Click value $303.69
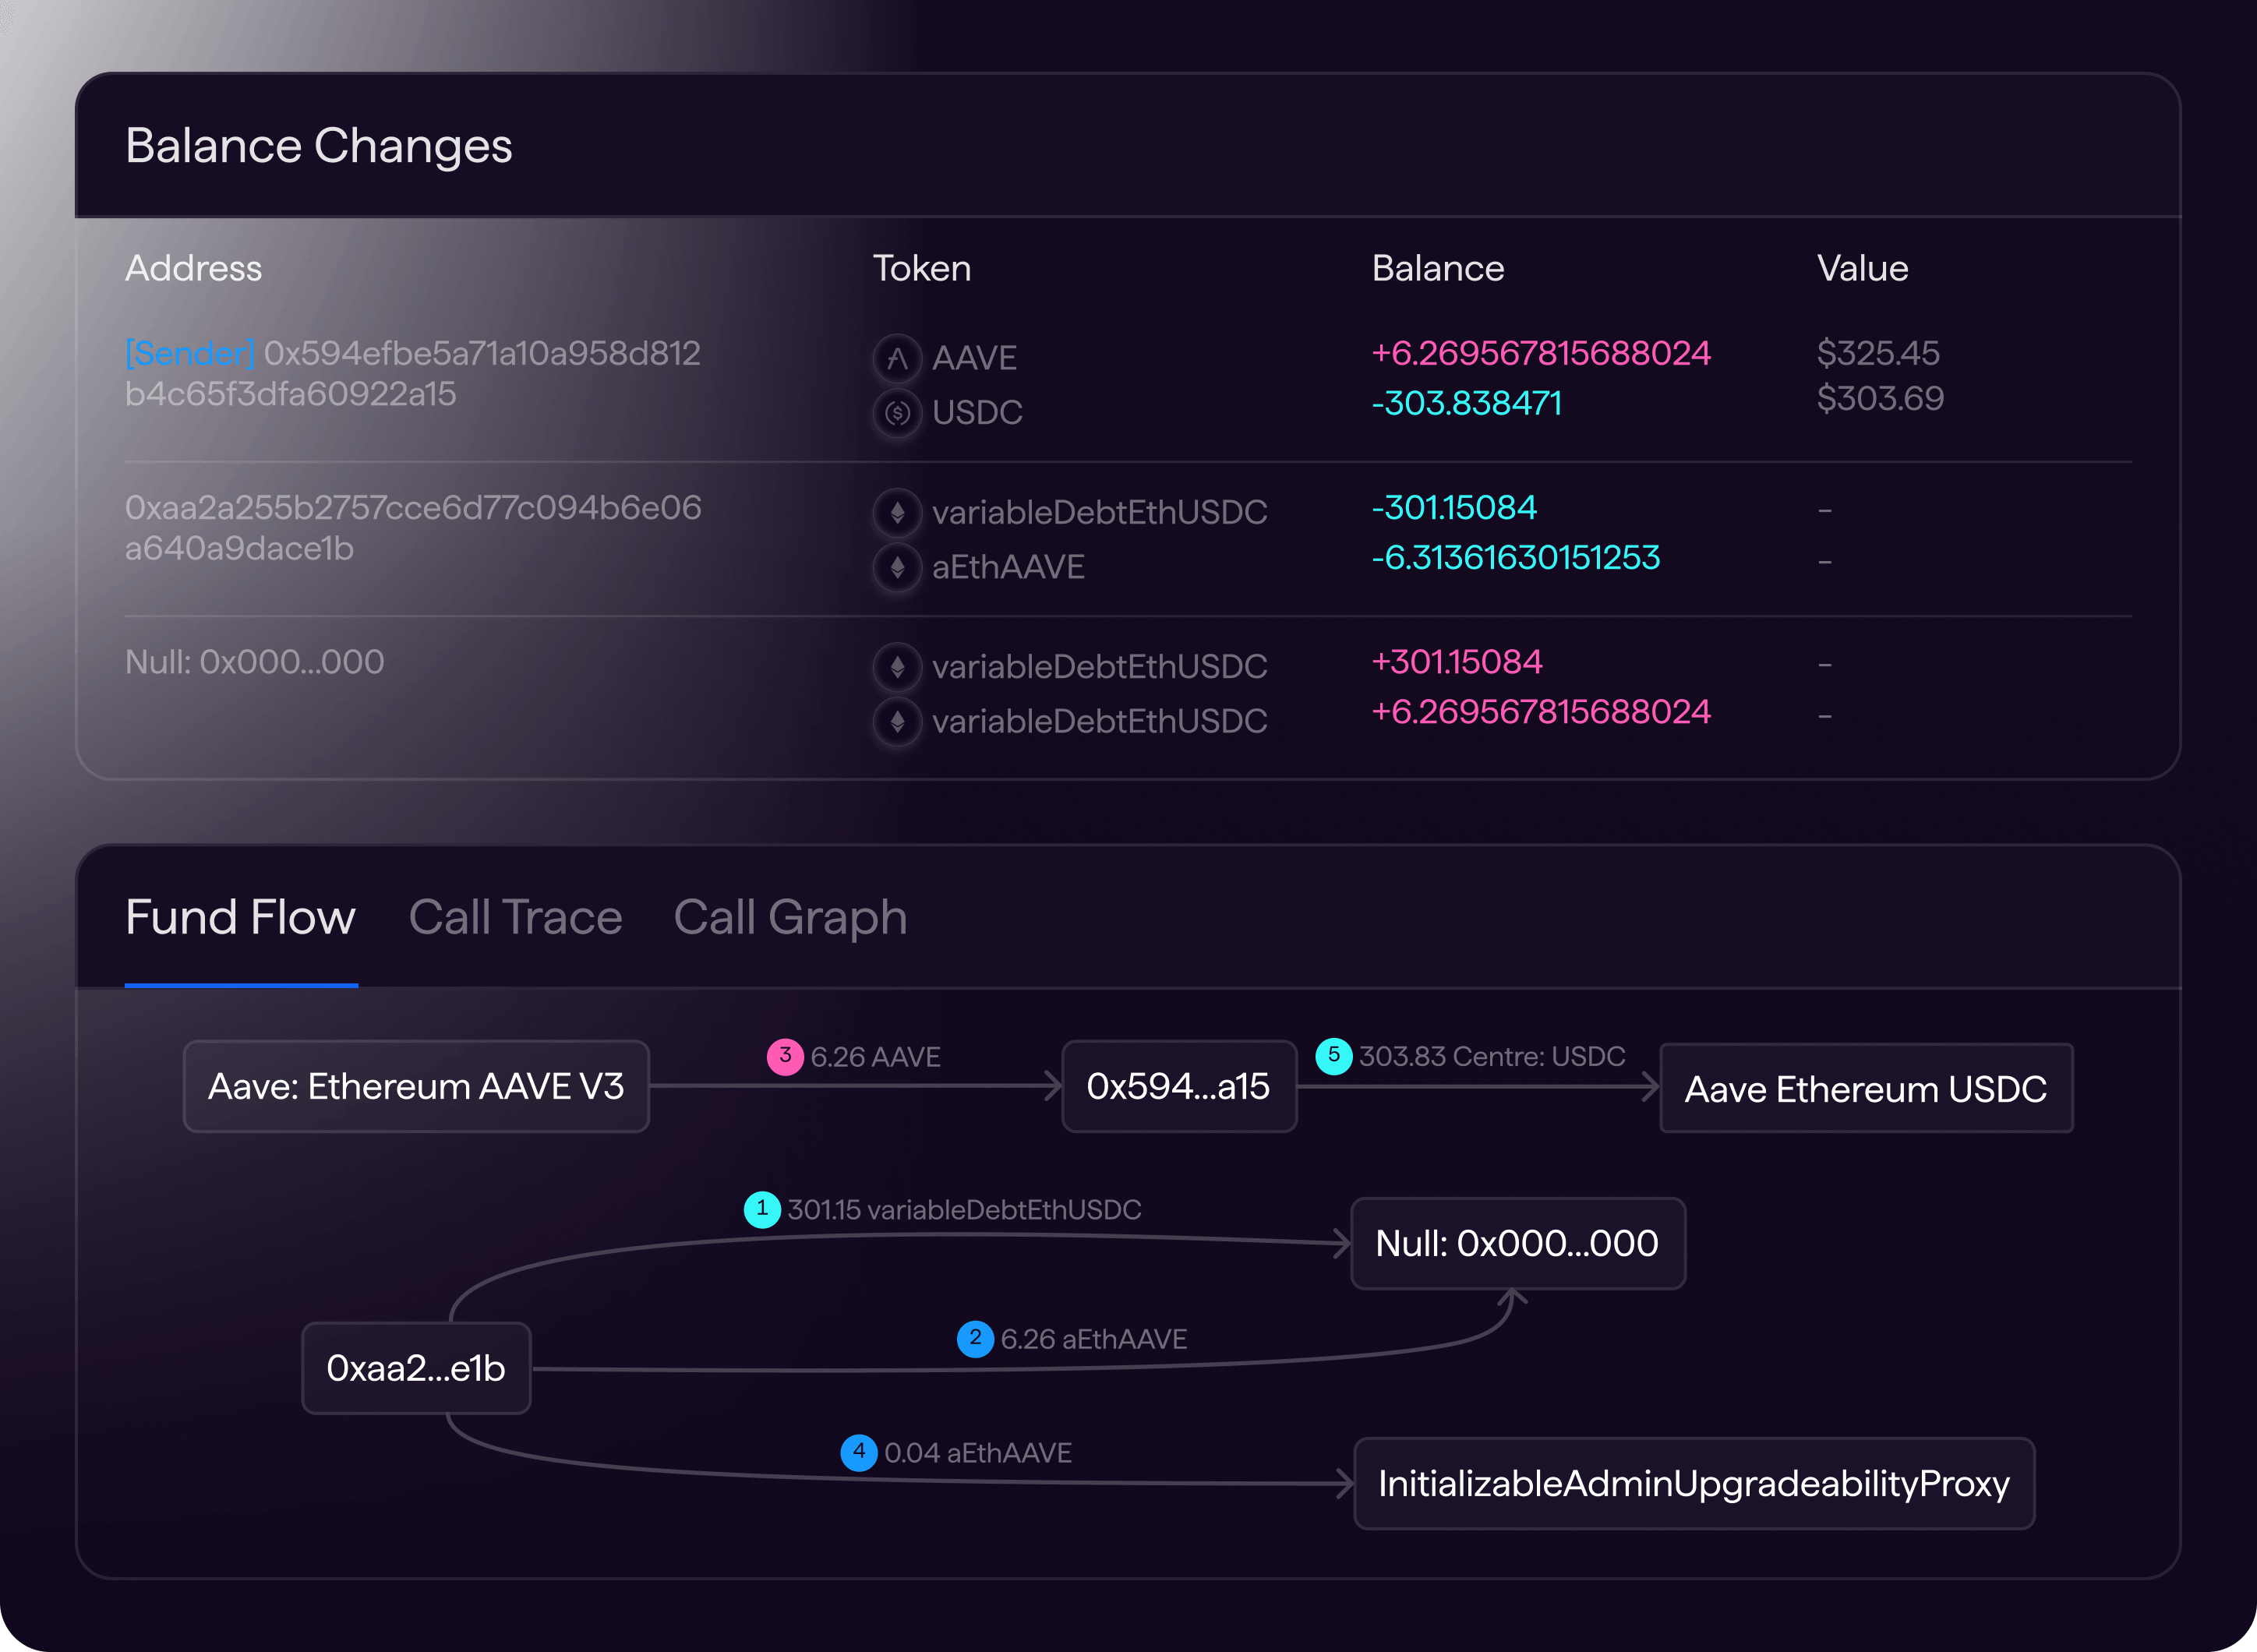This screenshot has height=1652, width=2257. click(1880, 399)
